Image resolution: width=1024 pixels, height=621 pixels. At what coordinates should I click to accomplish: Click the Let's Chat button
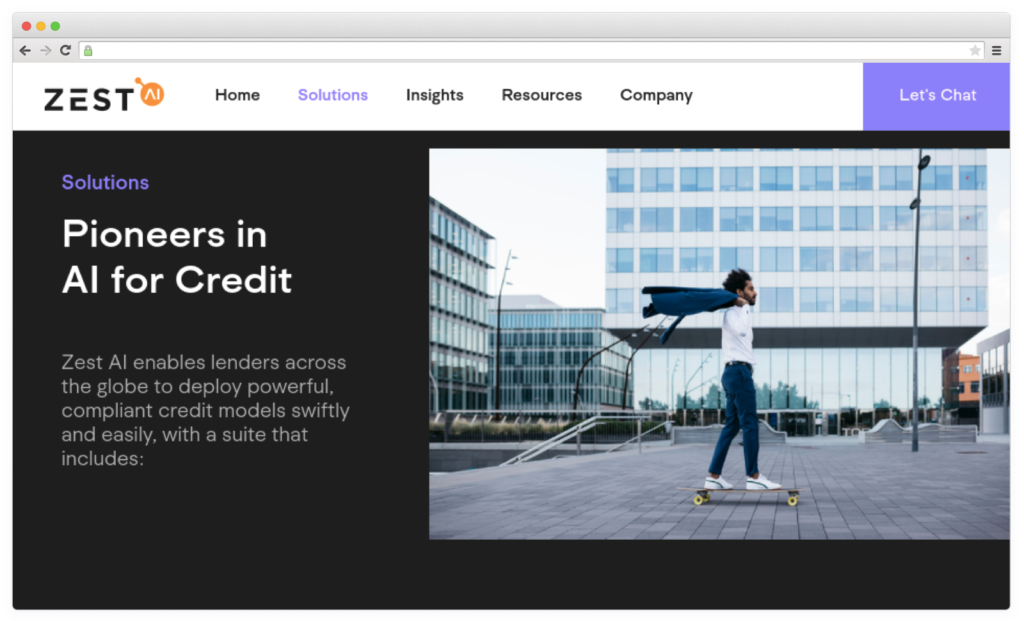tap(936, 97)
